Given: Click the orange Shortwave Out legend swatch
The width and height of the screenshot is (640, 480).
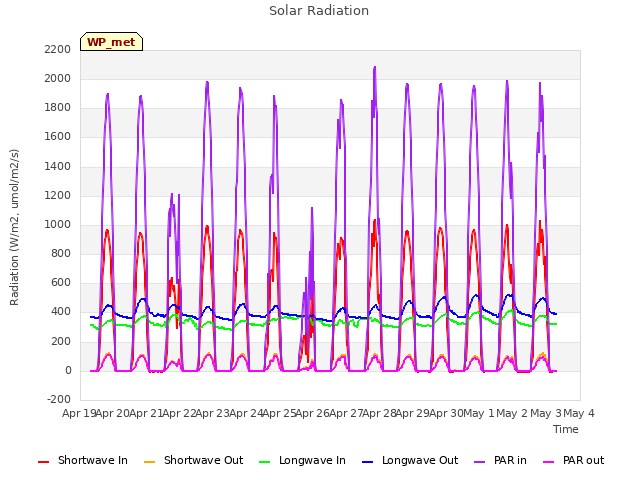Looking at the screenshot, I should [x=149, y=462].
